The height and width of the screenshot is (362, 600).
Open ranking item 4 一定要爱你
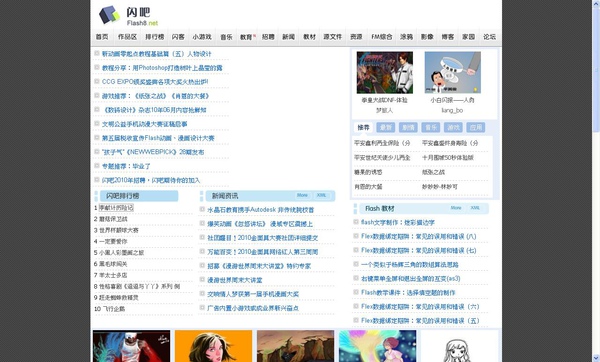pyautogui.click(x=113, y=241)
